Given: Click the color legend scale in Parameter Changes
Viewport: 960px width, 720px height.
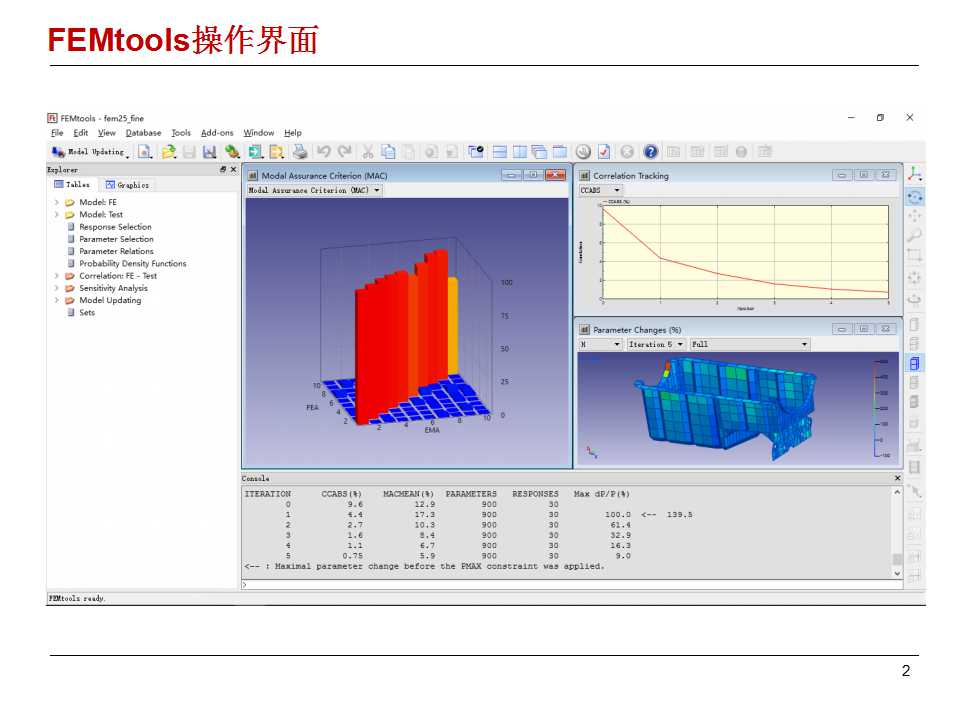Looking at the screenshot, I should pos(881,408).
